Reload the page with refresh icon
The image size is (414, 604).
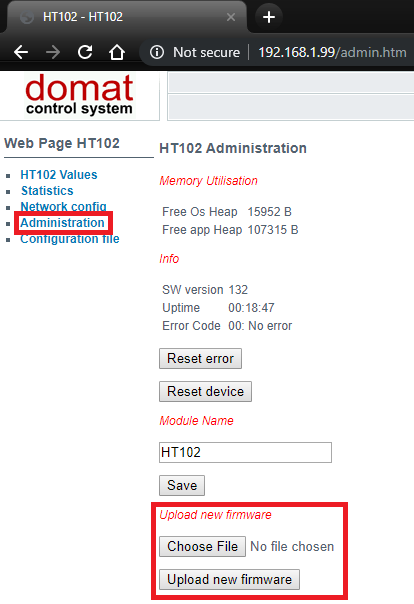pos(85,52)
